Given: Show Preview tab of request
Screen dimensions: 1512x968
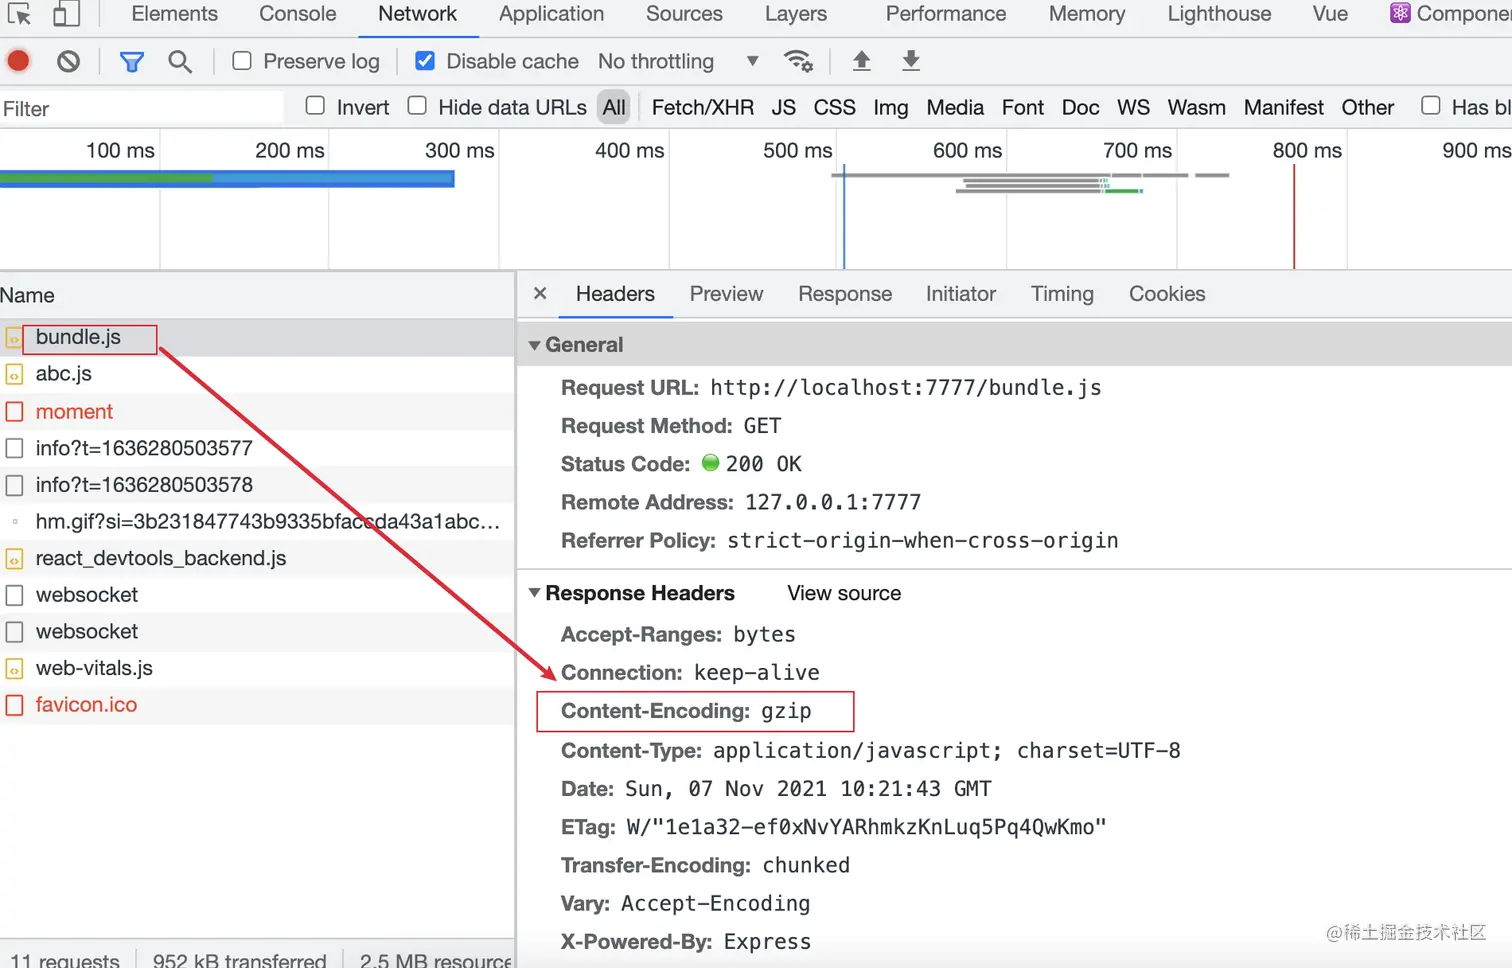Looking at the screenshot, I should 726,294.
